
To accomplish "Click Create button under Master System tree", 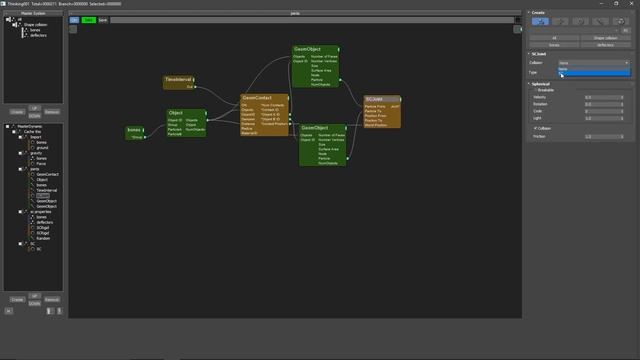I will click(17, 112).
